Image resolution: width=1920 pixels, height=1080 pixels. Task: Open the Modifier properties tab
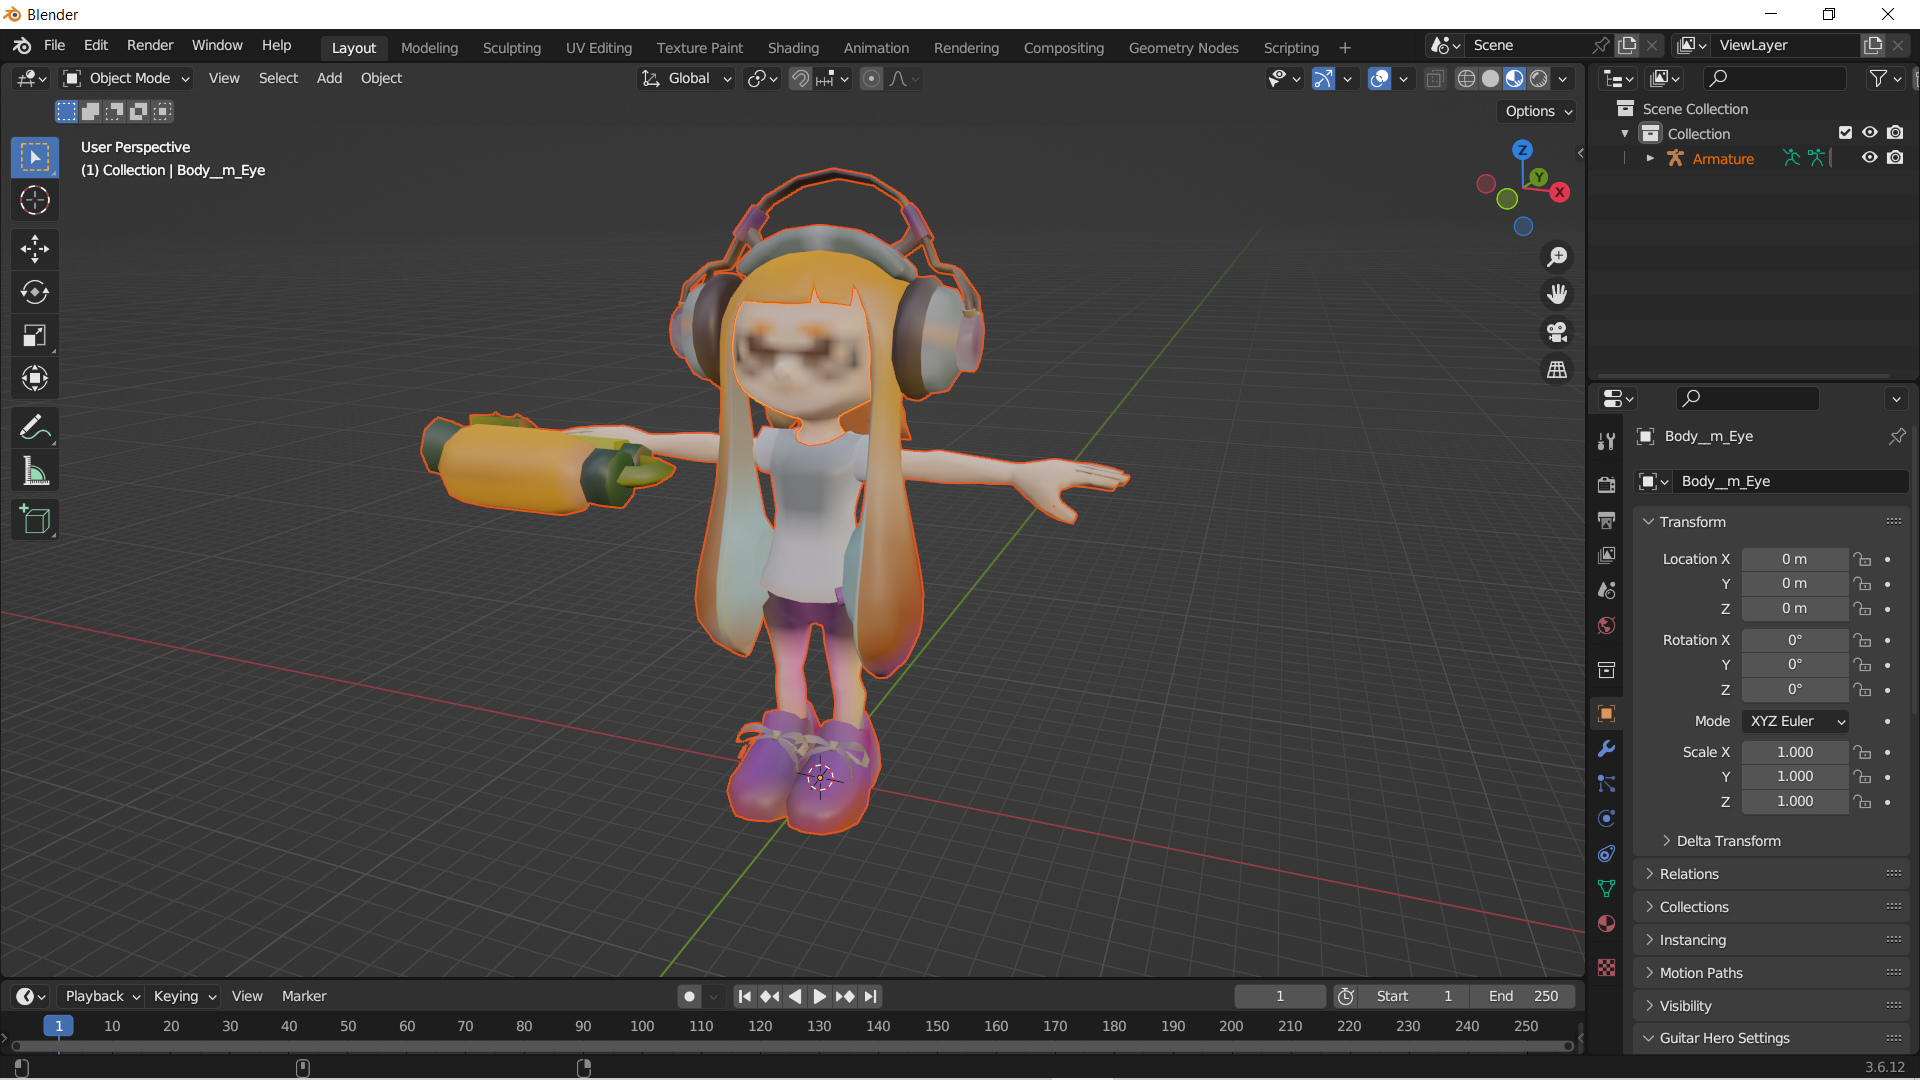point(1606,749)
